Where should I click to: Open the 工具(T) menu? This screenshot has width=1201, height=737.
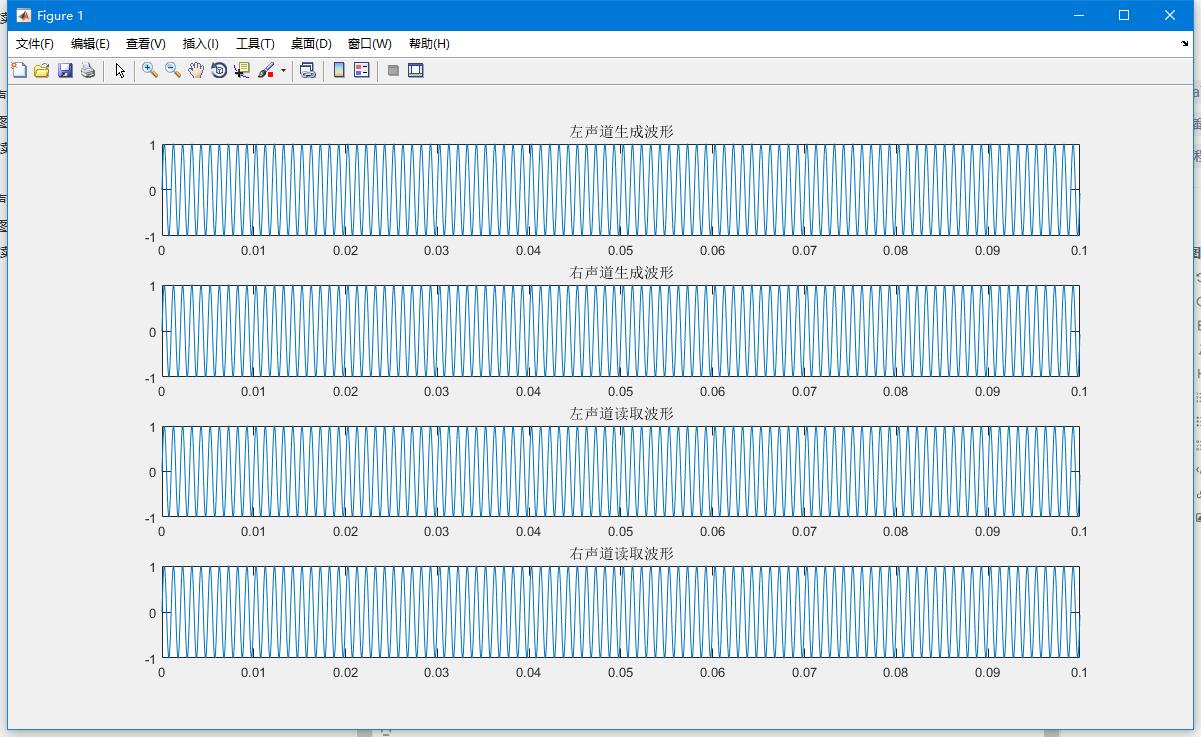click(254, 44)
